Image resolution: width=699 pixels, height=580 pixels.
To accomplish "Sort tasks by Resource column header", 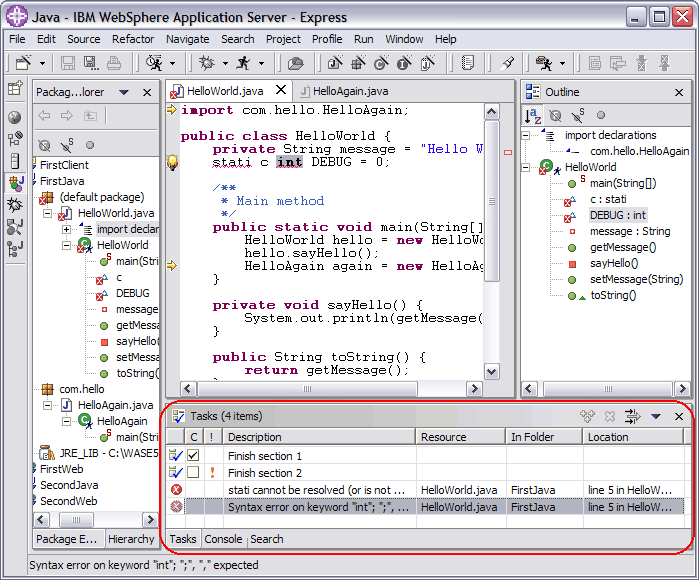I will click(x=461, y=437).
